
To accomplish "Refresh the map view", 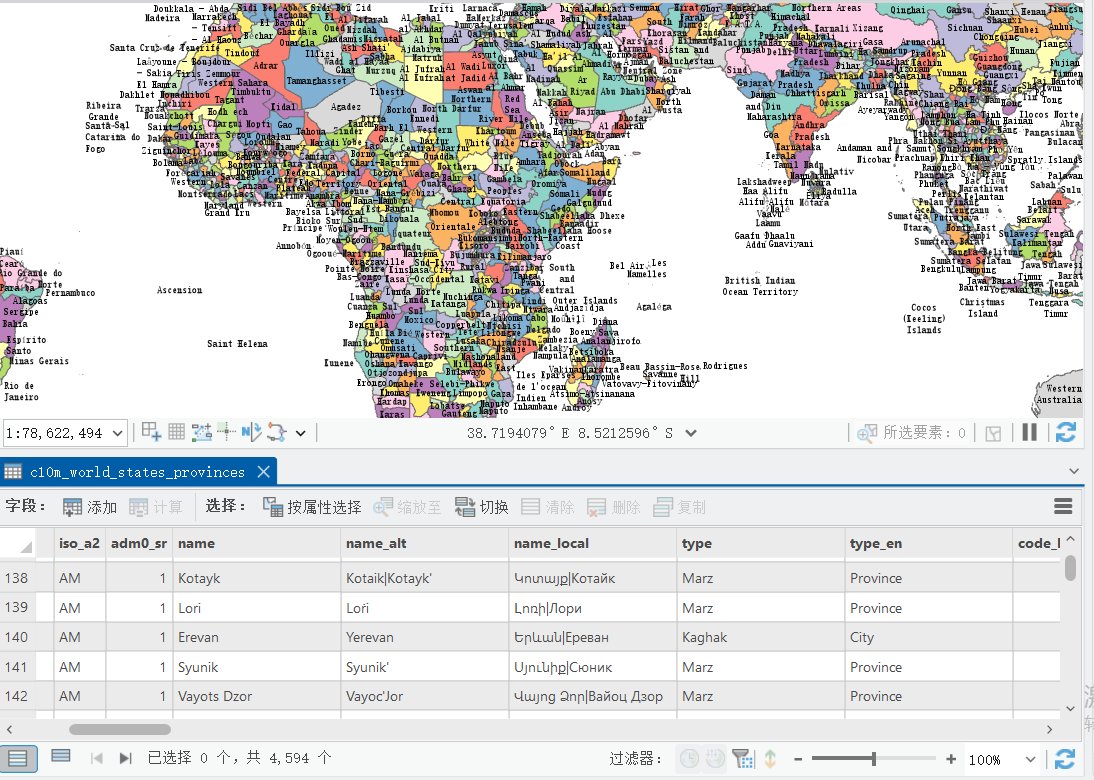I will tap(1065, 433).
